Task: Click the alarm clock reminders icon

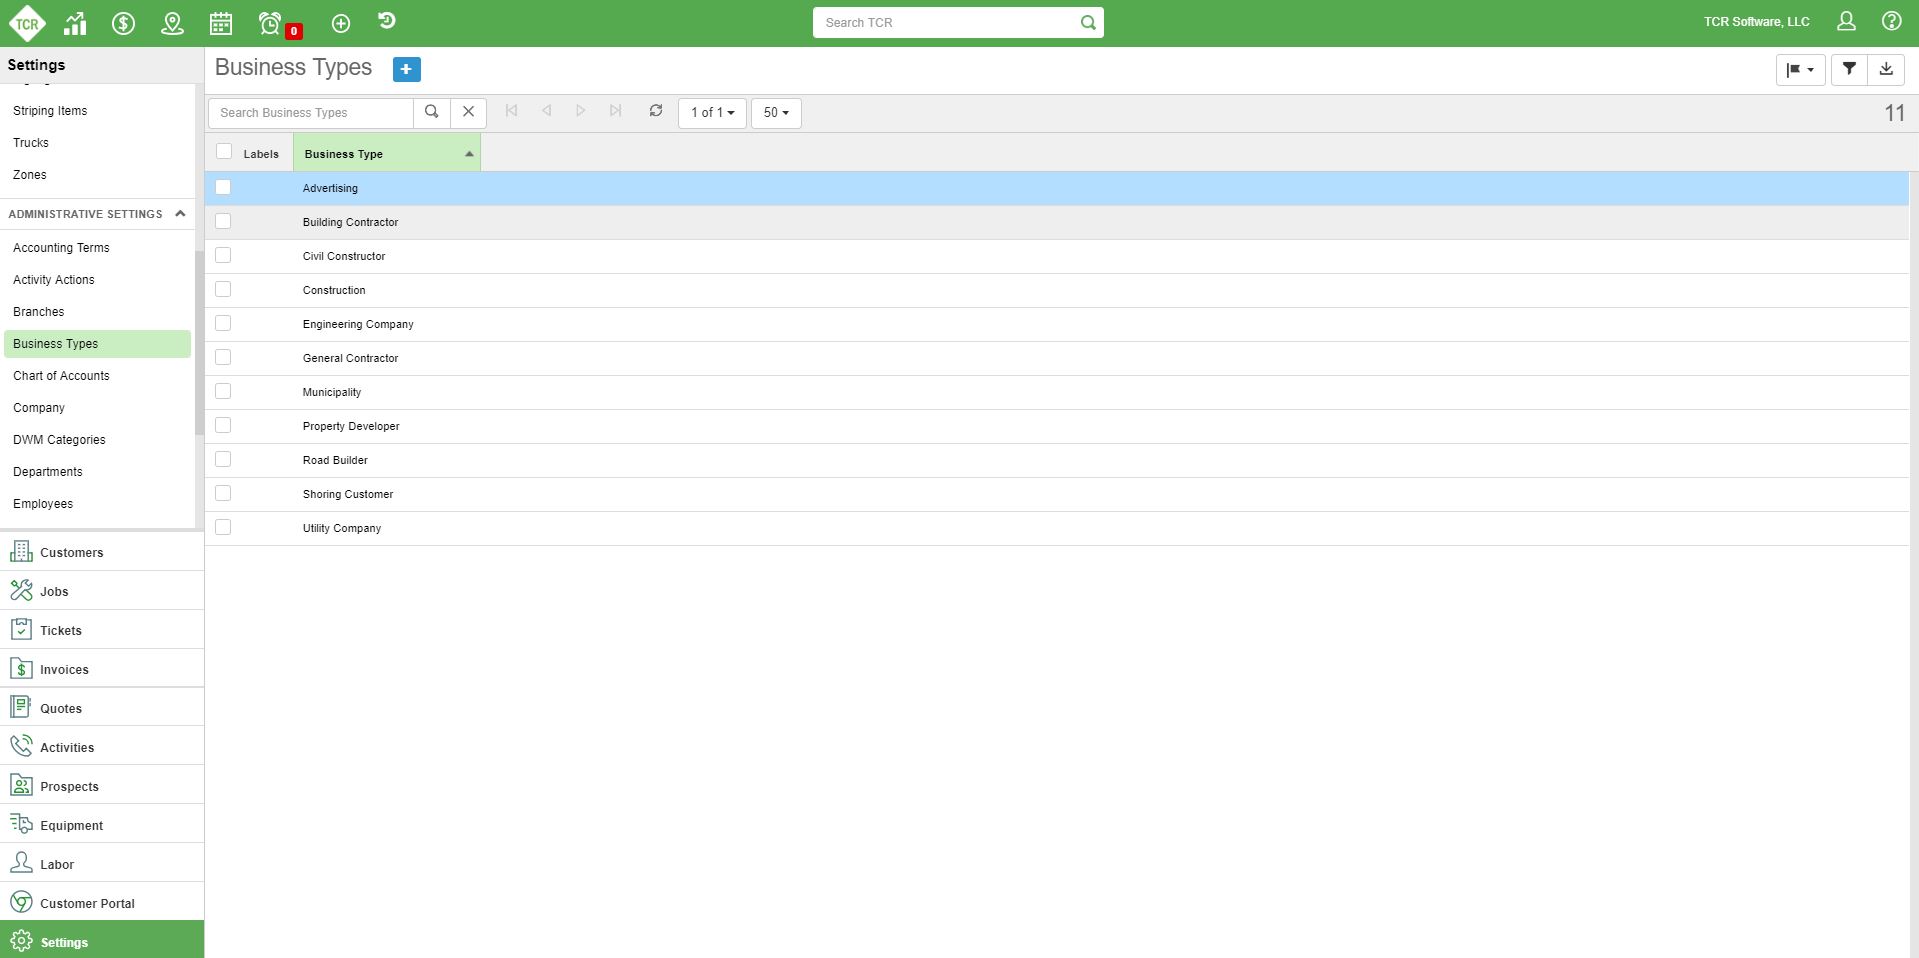Action: click(270, 23)
